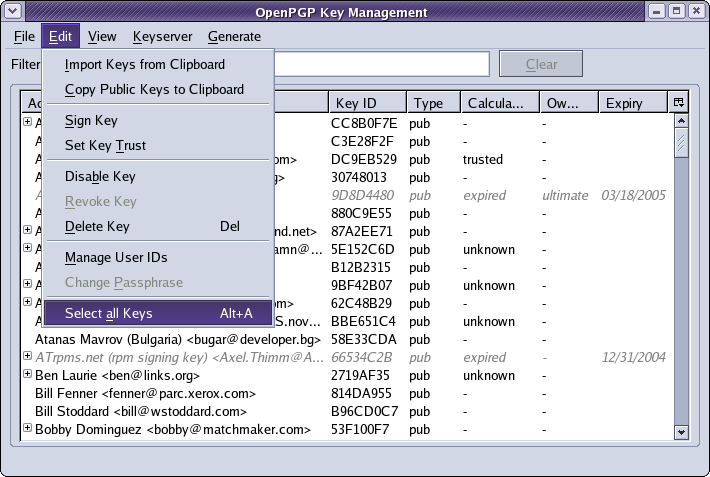This screenshot has width=710, height=477.
Task: Expand the ATrpms.net key row
Action: click(28, 356)
